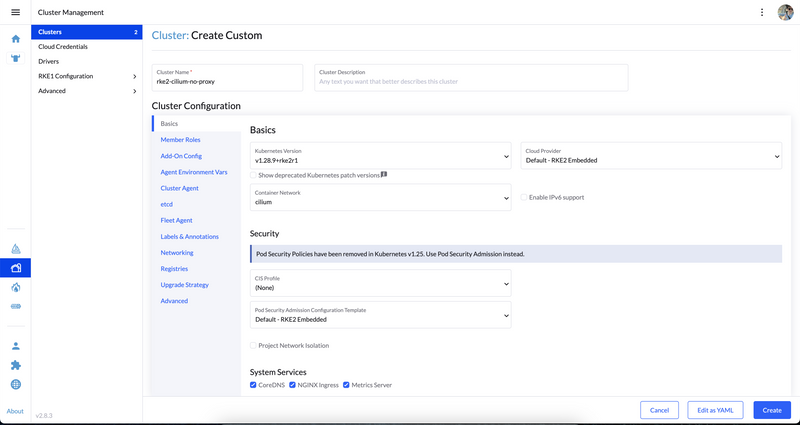
Task: Switch to the Networking tab
Action: pos(177,253)
